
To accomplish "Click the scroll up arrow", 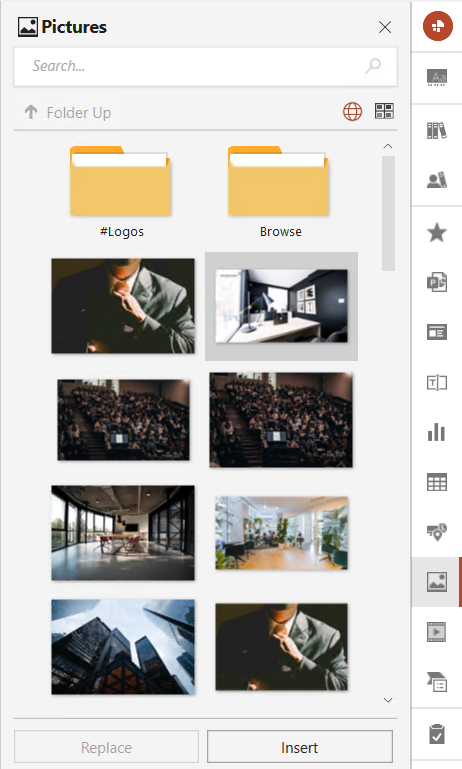I will click(388, 146).
